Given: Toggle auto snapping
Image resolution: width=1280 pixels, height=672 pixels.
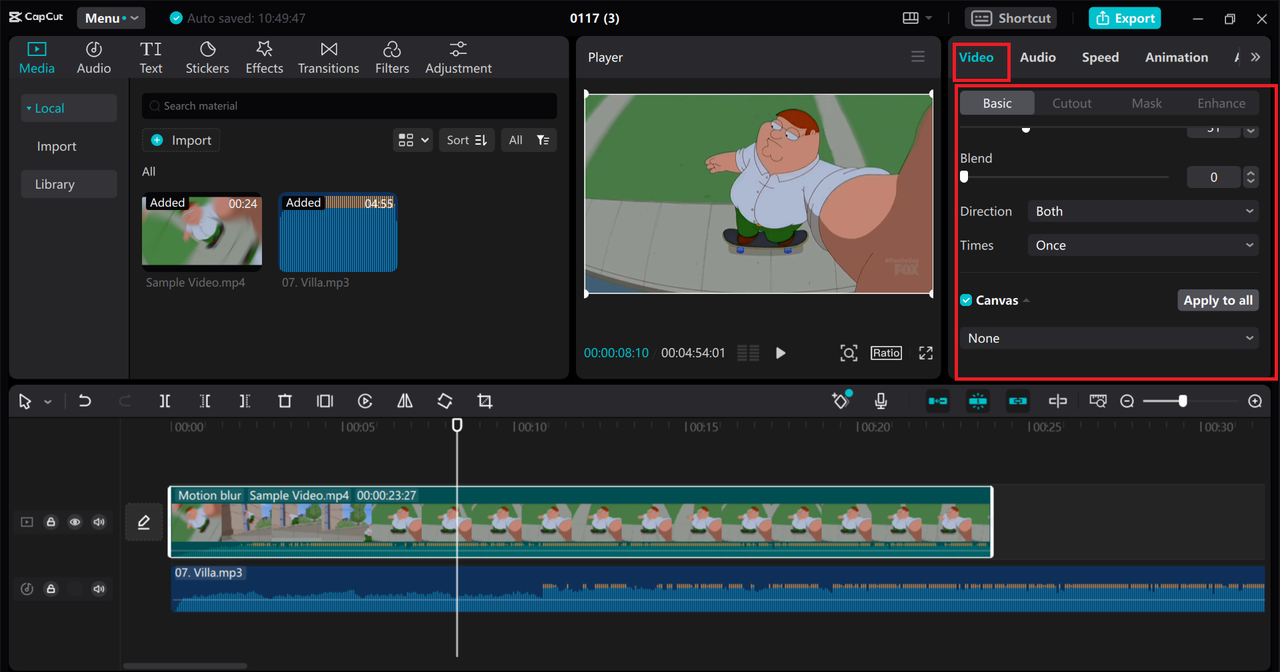Looking at the screenshot, I should [978, 401].
